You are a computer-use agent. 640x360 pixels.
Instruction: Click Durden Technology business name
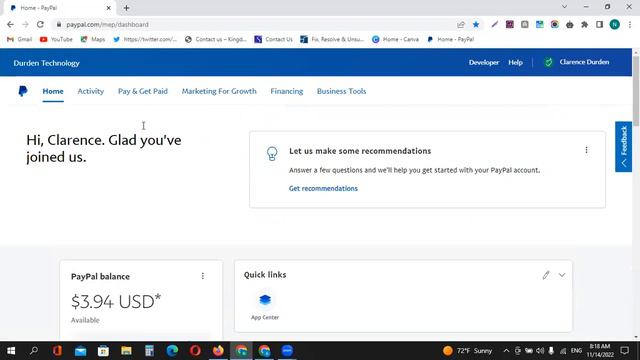[x=47, y=63]
